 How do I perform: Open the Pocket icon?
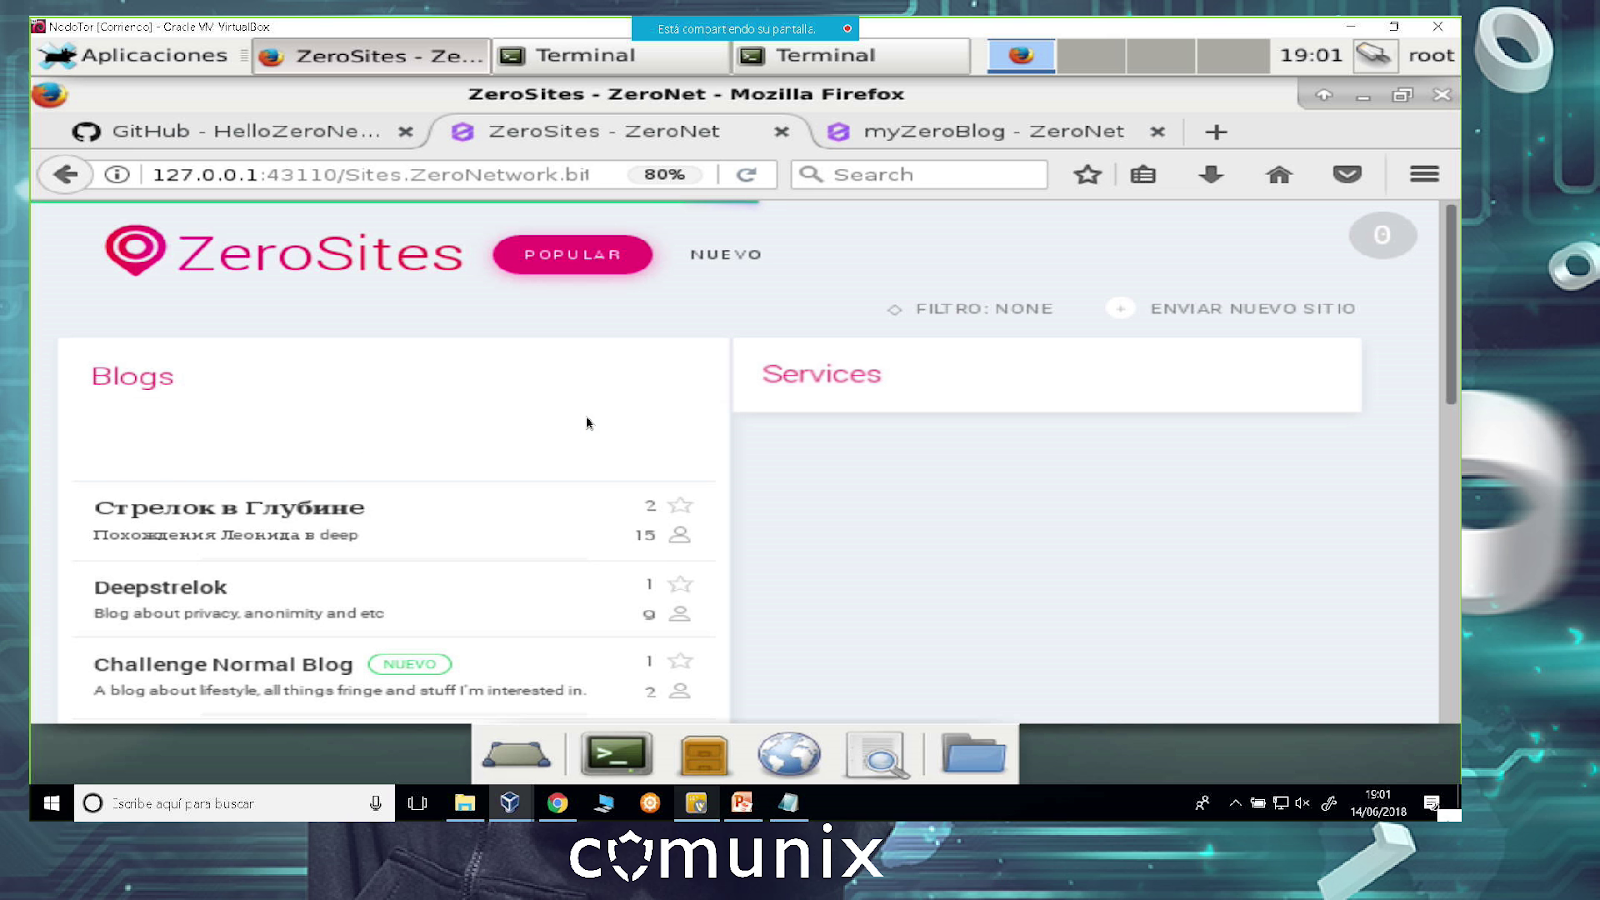tap(1347, 175)
